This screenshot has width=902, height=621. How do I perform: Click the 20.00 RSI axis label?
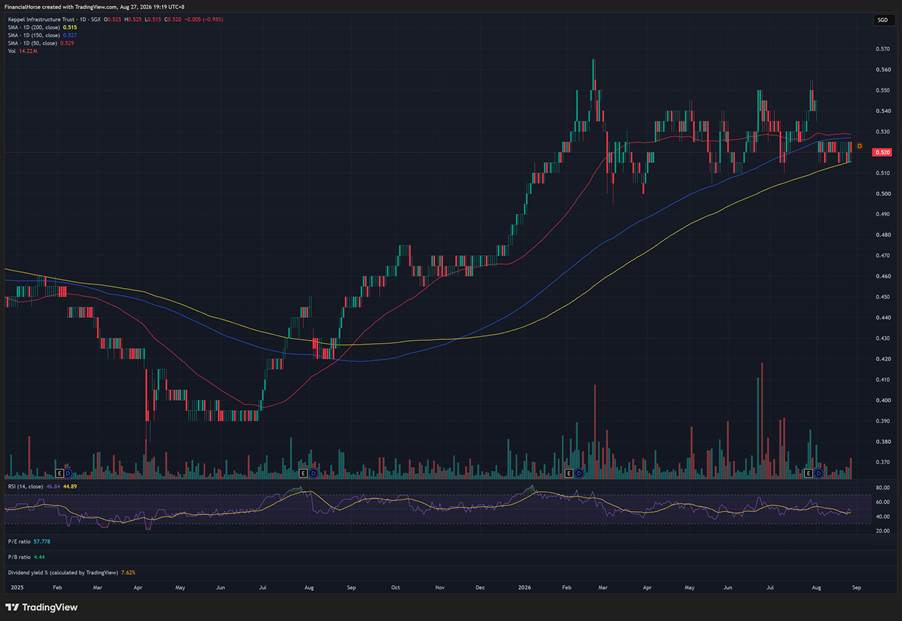tap(882, 531)
